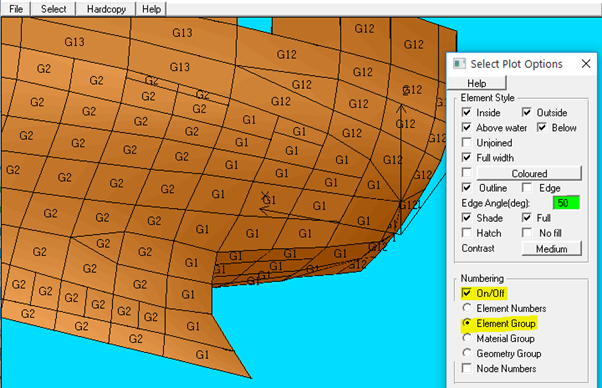Click the Coloured button
This screenshot has width=602, height=388.
coord(529,173)
